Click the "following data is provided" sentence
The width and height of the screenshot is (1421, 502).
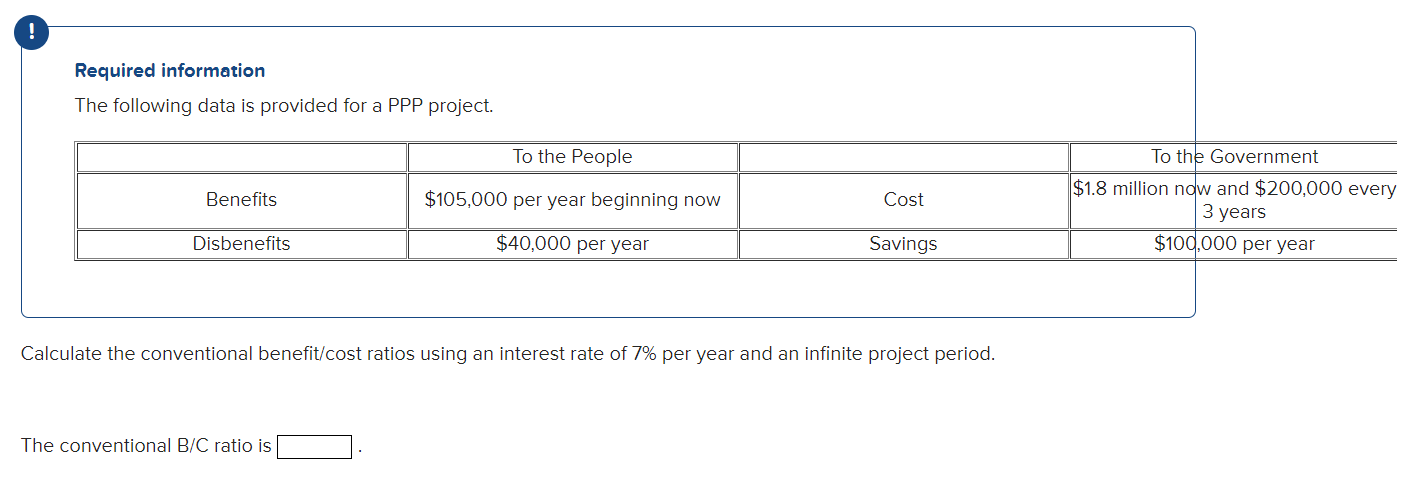284,106
